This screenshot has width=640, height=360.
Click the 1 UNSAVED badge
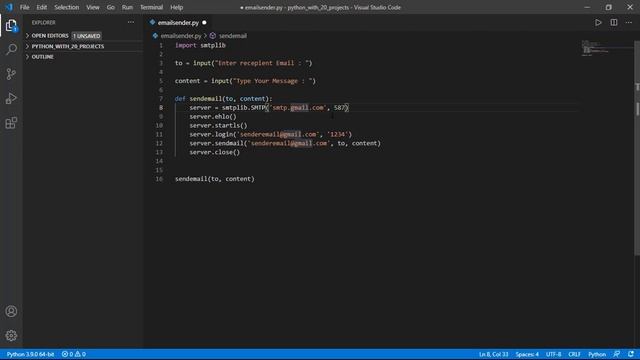[87, 36]
